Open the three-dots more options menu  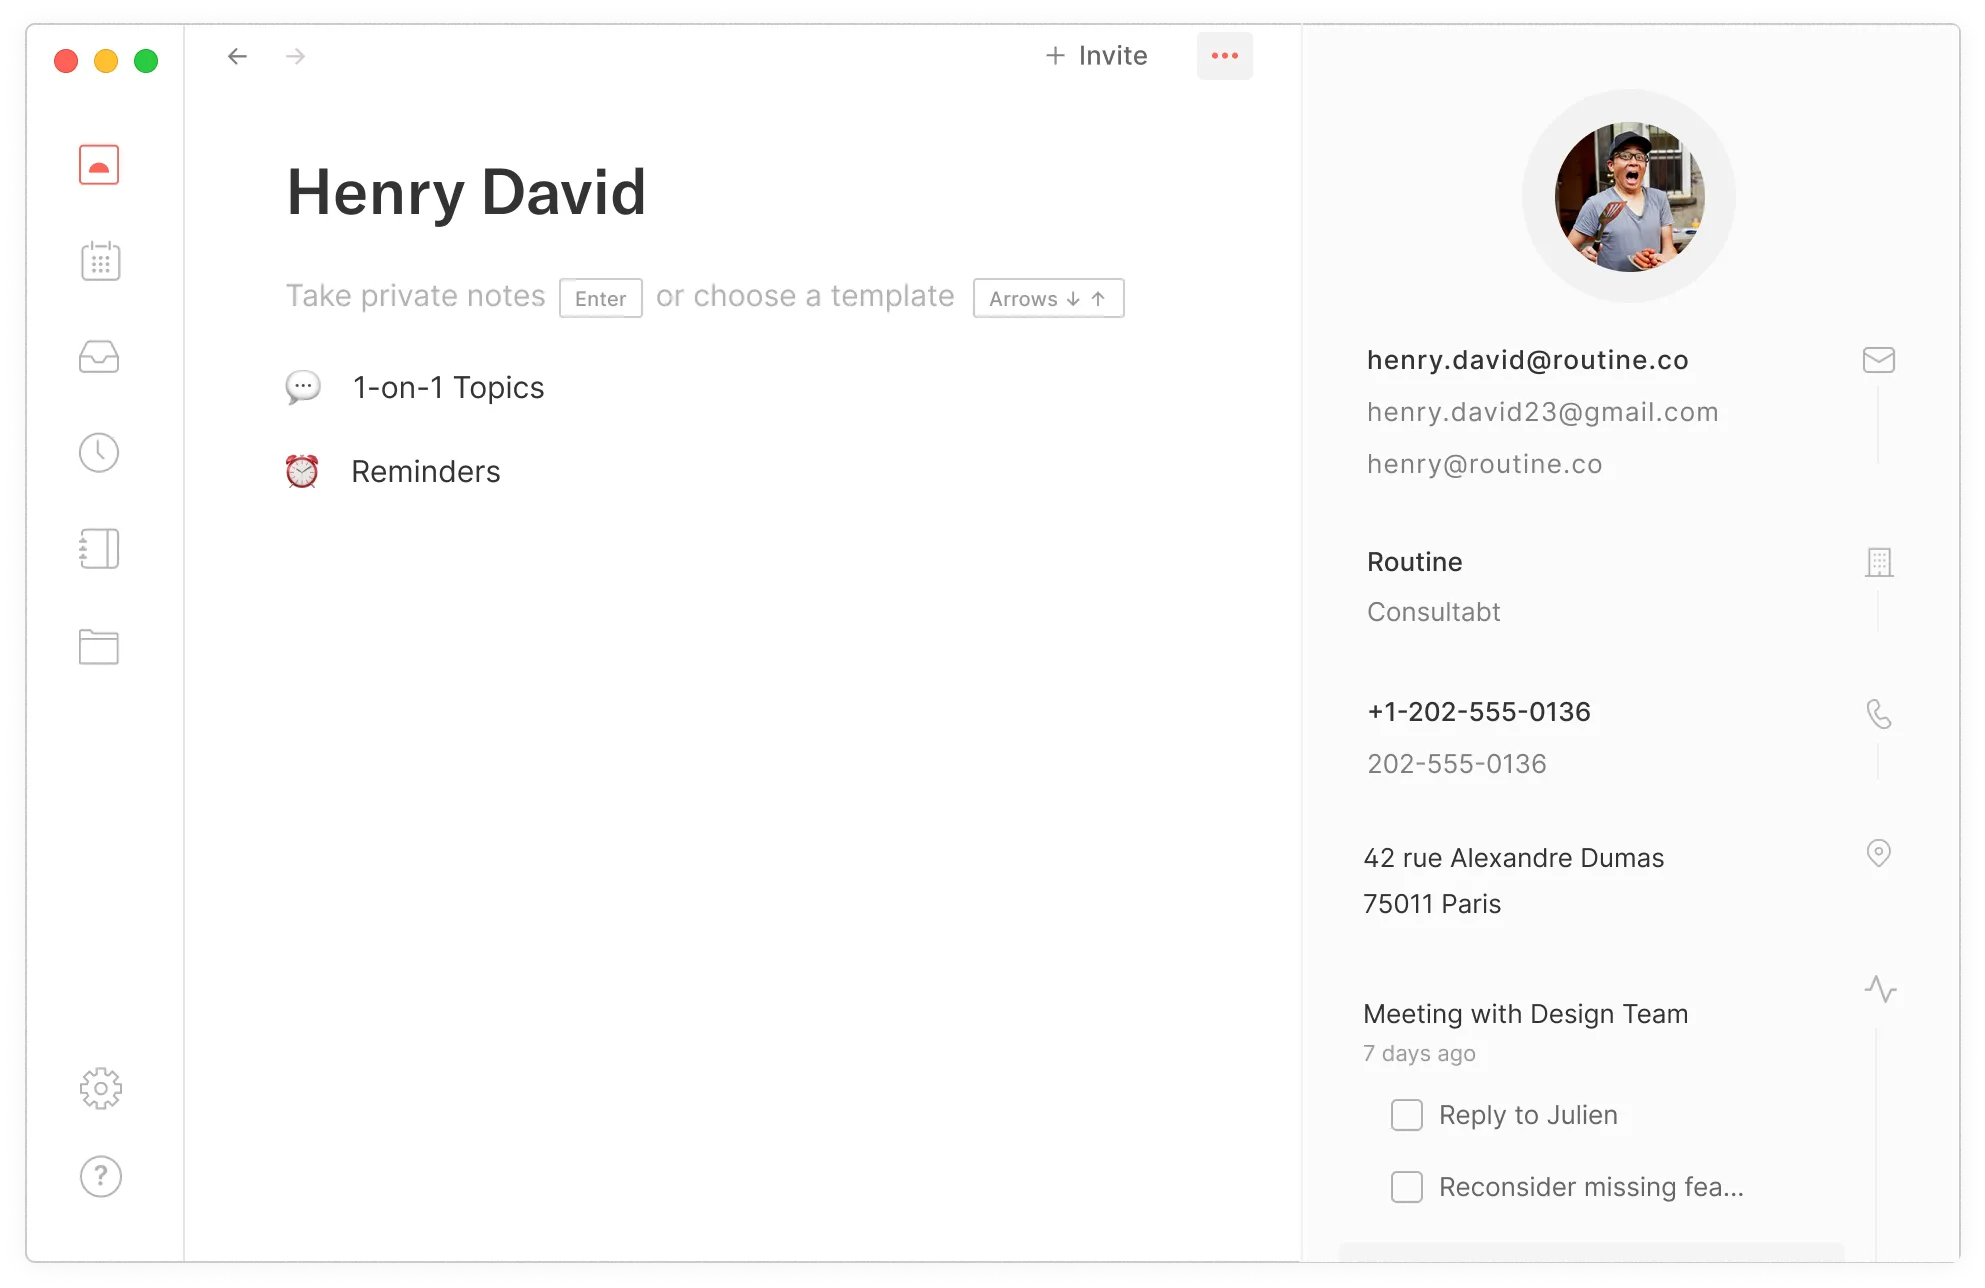tap(1224, 56)
